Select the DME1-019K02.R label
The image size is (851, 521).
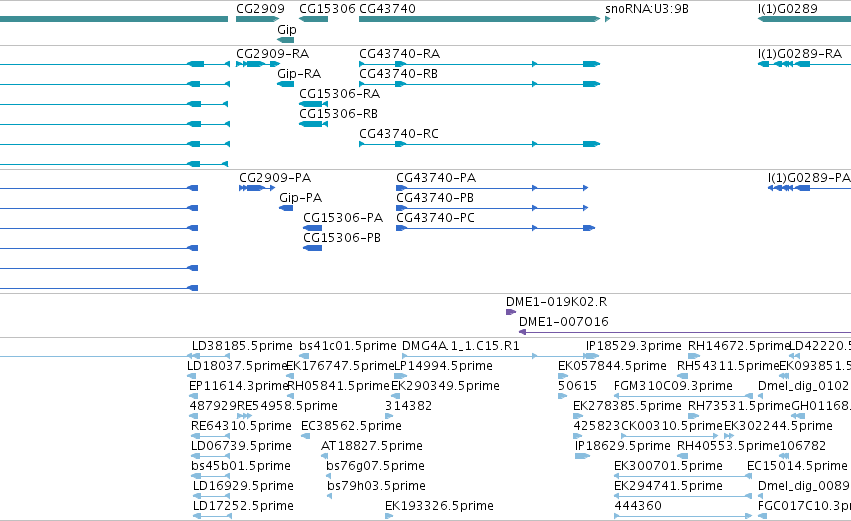(556, 302)
